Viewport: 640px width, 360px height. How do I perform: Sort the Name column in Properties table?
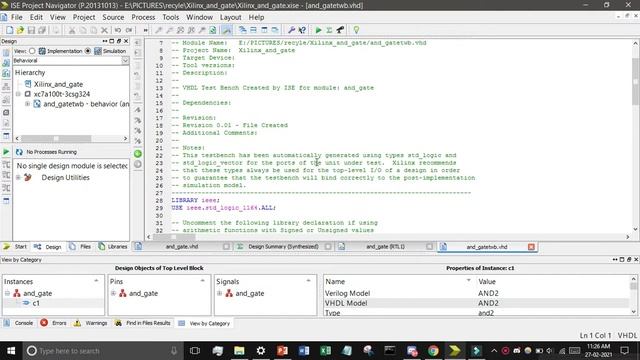(x=469, y=281)
